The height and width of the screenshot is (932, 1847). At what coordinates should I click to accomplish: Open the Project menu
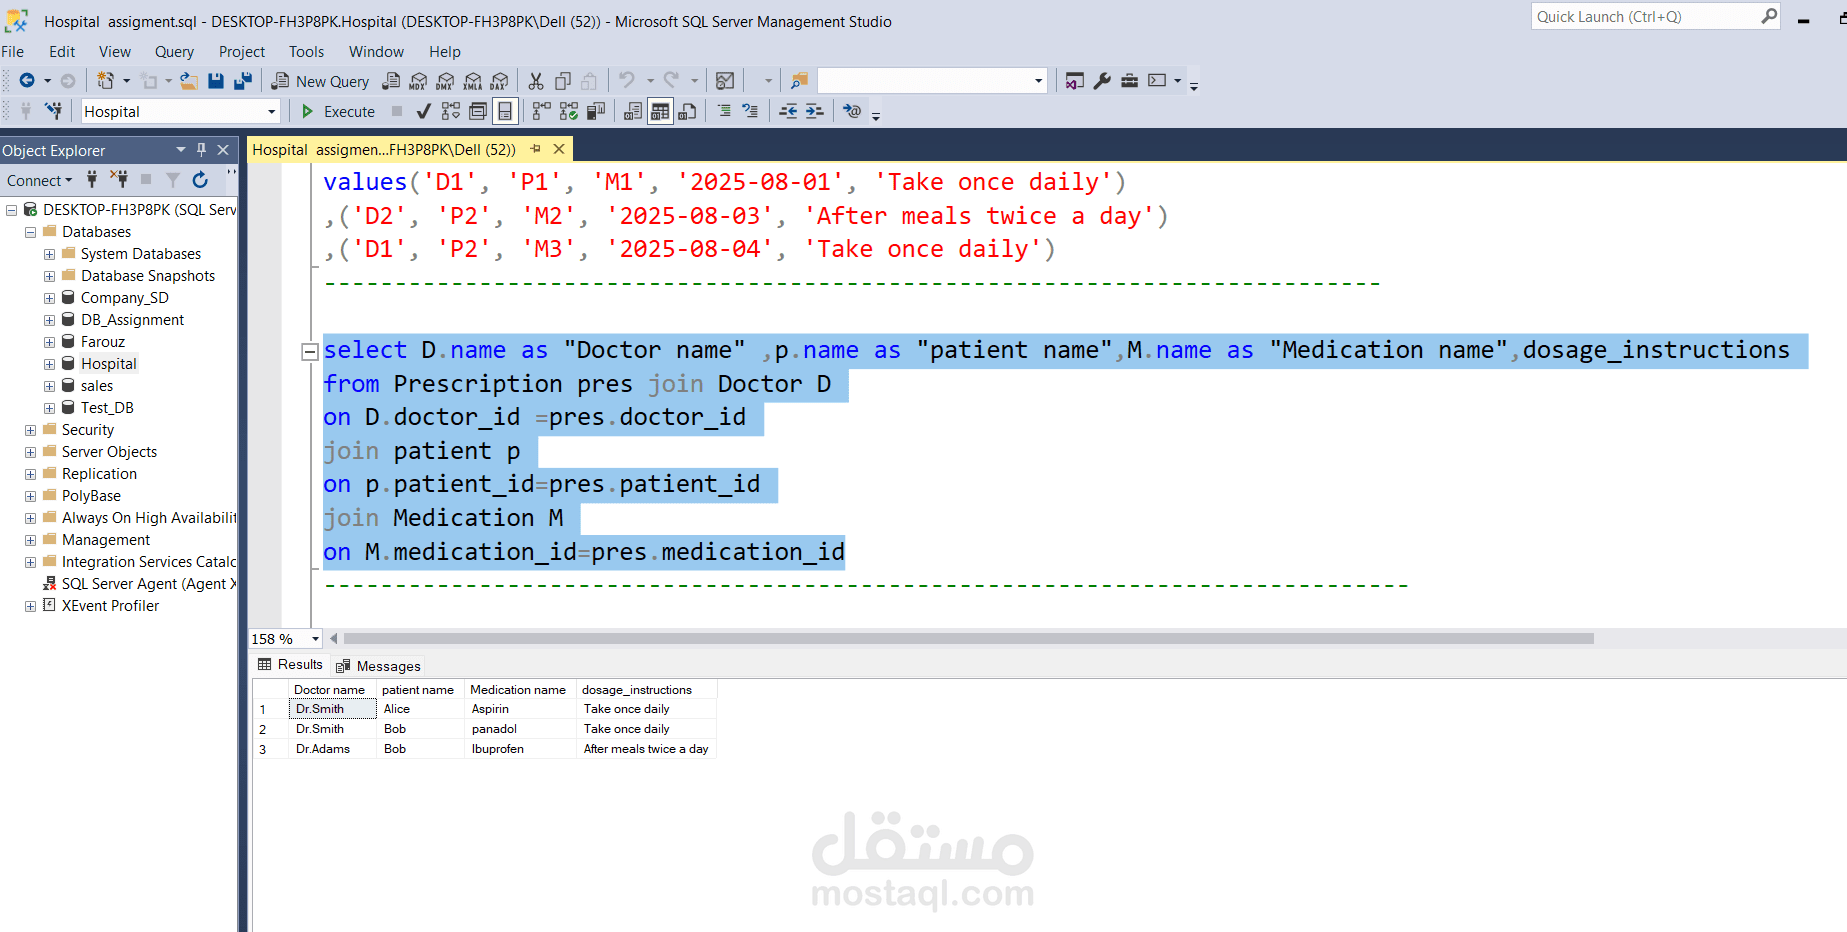(242, 52)
